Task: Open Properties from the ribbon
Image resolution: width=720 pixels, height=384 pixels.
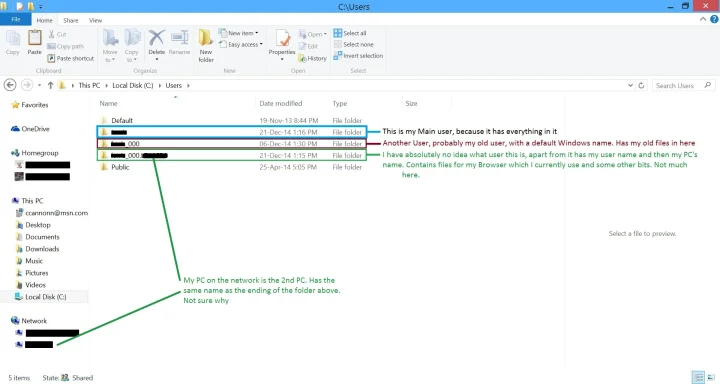Action: click(x=282, y=45)
